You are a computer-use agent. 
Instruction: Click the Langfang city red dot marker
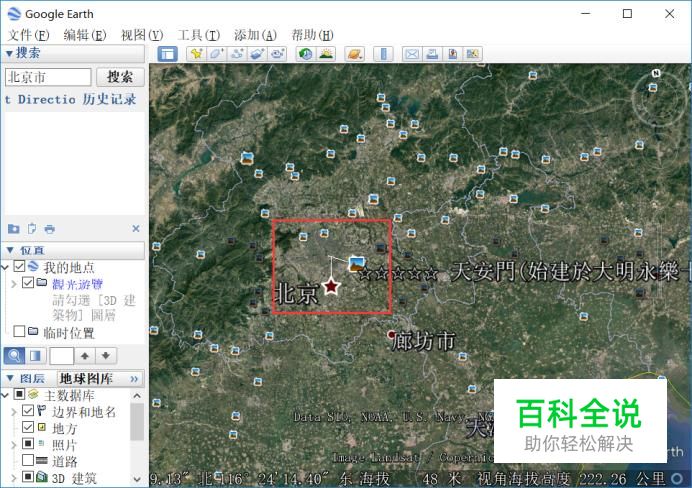coord(391,335)
